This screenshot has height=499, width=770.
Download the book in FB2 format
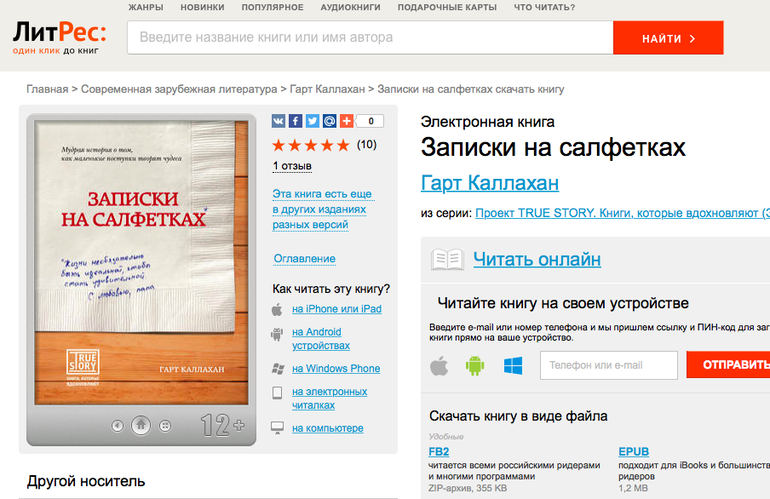pyautogui.click(x=439, y=451)
